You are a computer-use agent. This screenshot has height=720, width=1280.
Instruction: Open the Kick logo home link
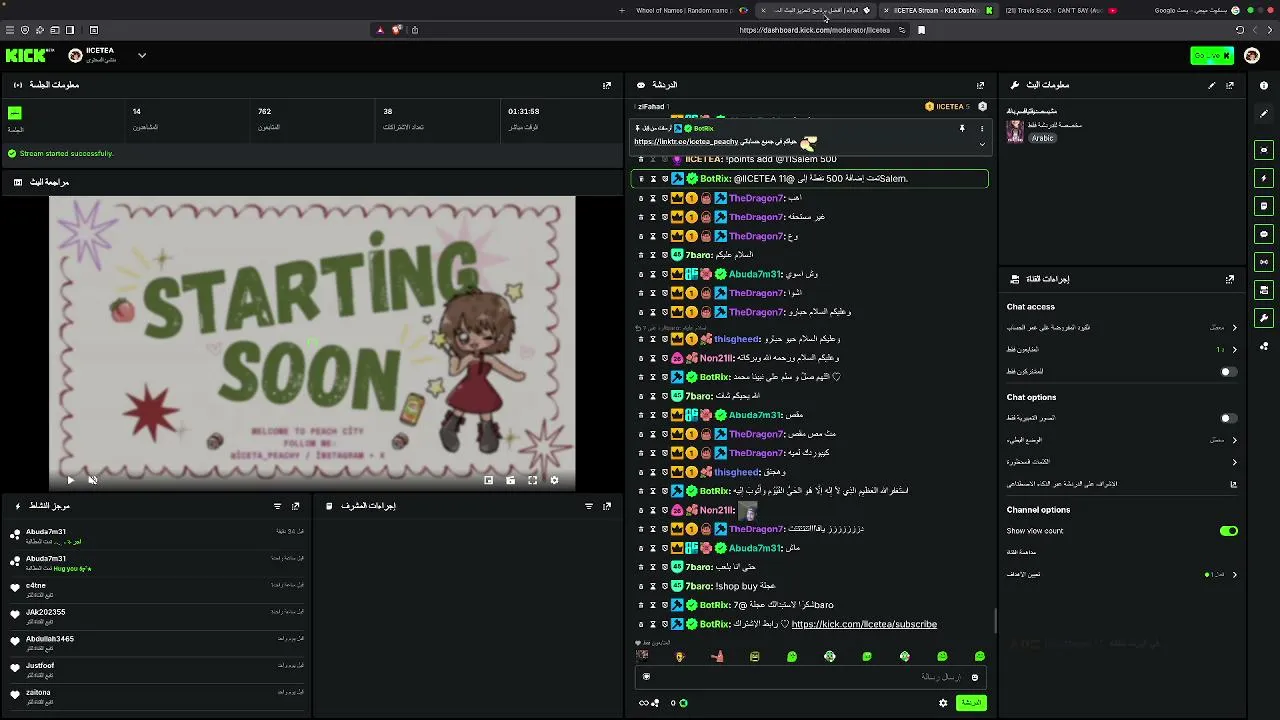coord(25,56)
